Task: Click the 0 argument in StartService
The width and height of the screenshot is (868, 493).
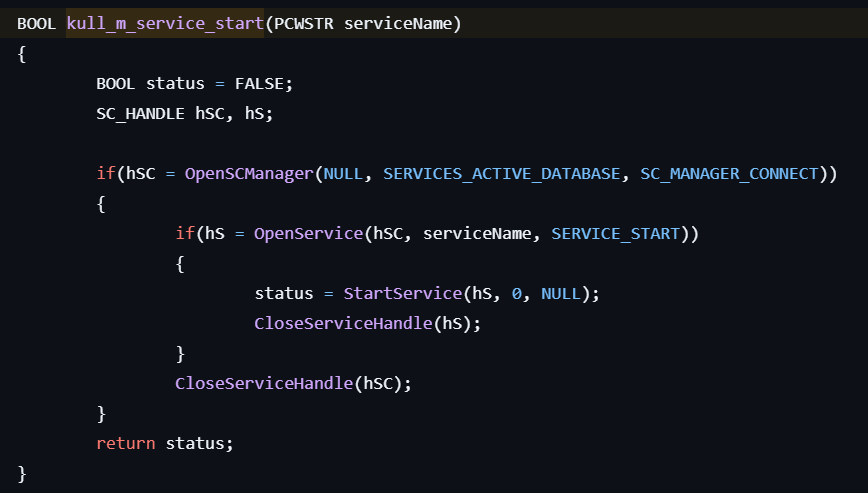Action: coord(516,293)
